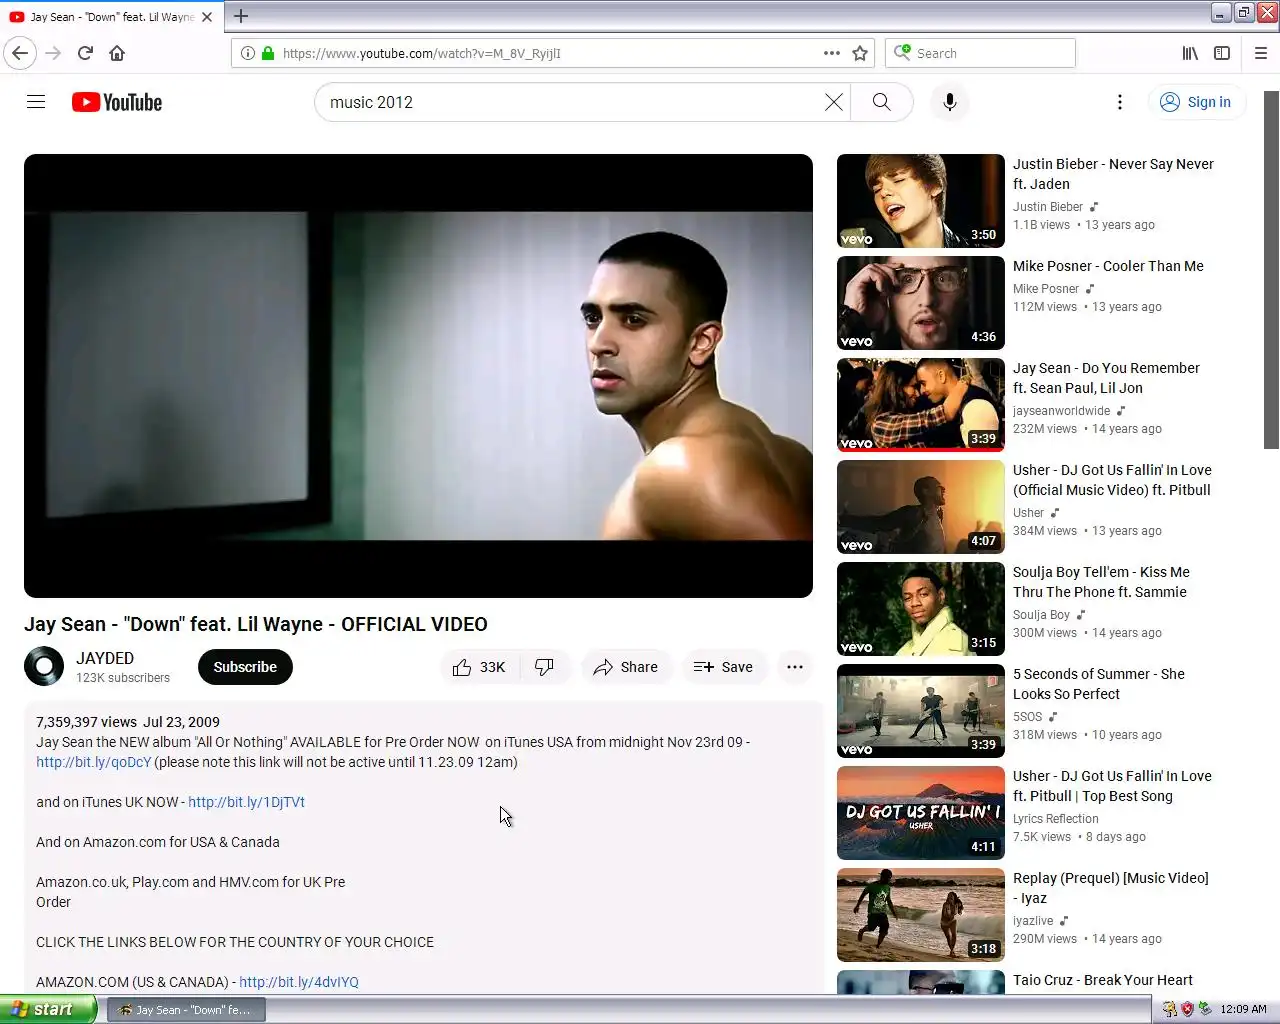Open the bit.ly/qoDcY link
Viewport: 1280px width, 1024px height.
click(x=94, y=762)
